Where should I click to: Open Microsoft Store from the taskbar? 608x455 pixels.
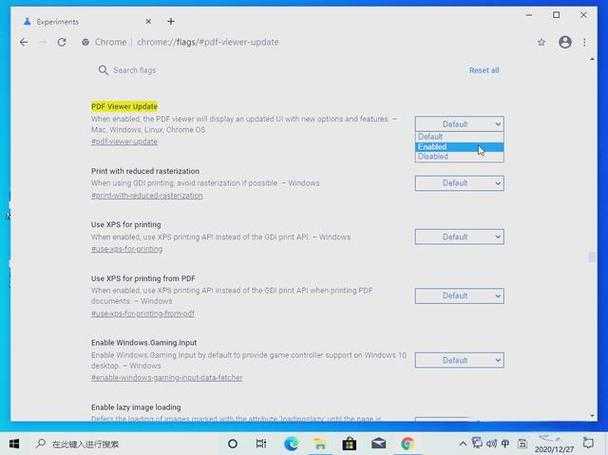pos(349,444)
